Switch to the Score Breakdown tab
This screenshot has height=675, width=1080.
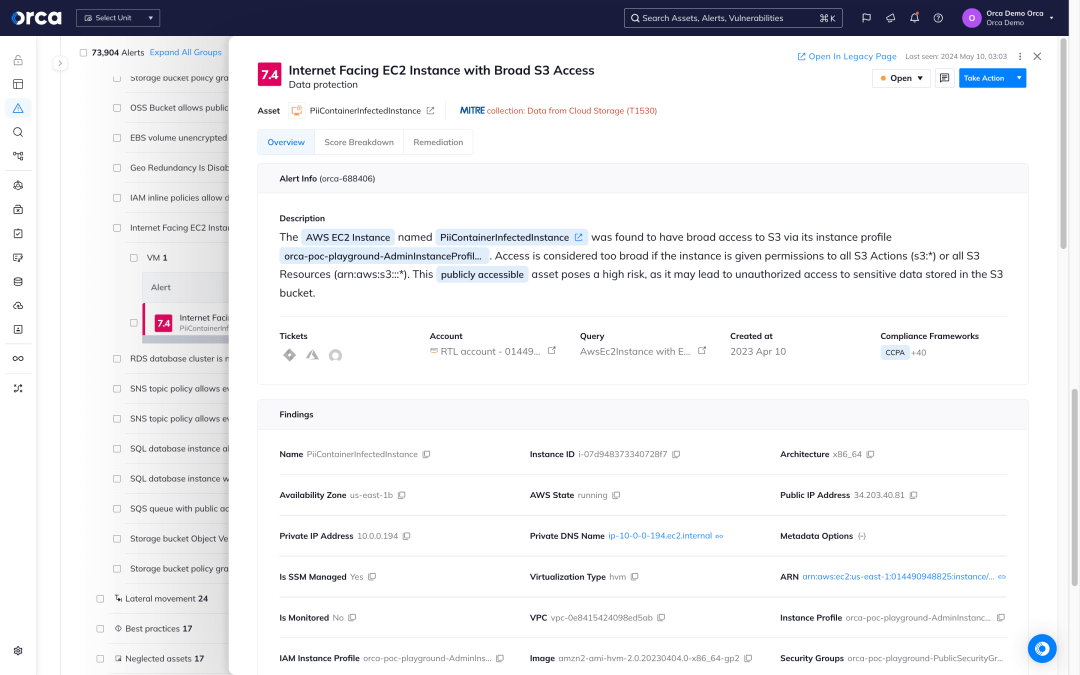(x=359, y=142)
